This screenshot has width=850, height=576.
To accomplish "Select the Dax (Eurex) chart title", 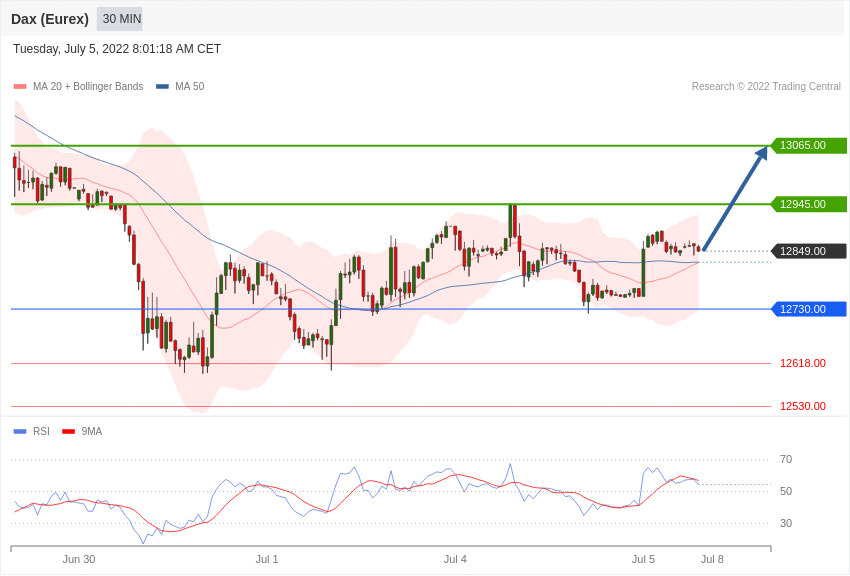I will pos(50,19).
